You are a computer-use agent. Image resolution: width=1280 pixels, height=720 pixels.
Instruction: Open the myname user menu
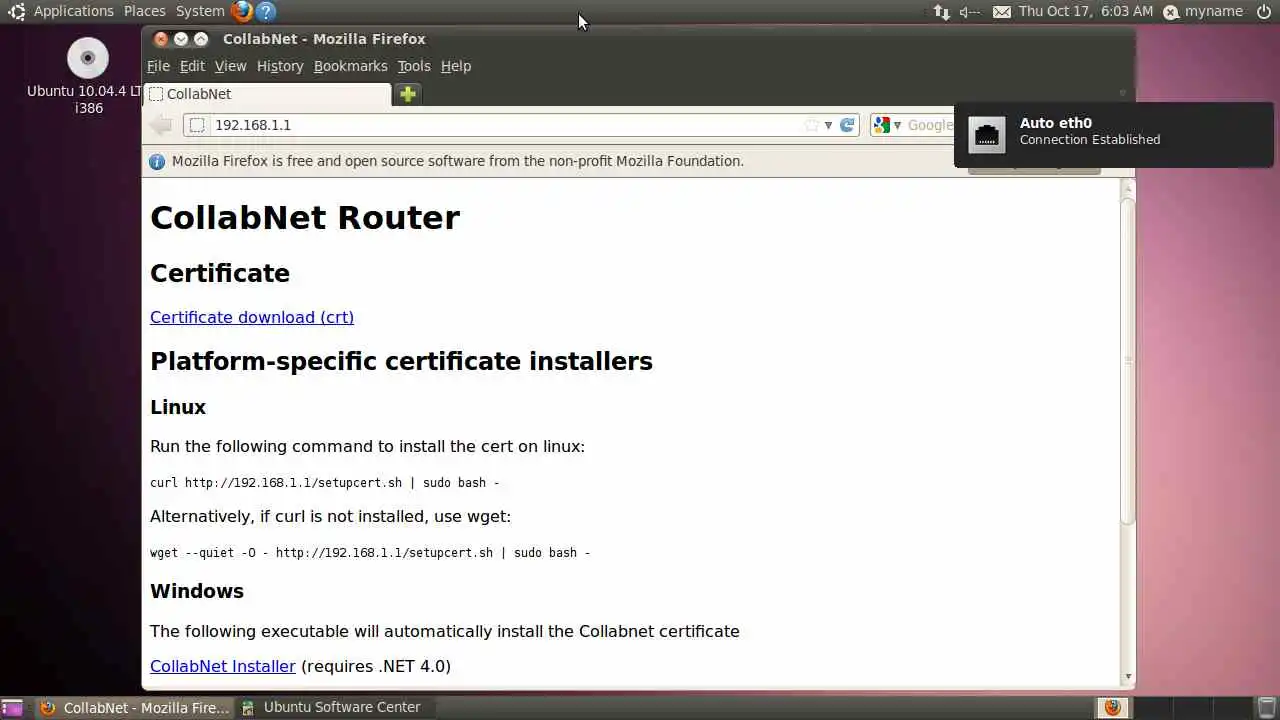[1203, 12]
